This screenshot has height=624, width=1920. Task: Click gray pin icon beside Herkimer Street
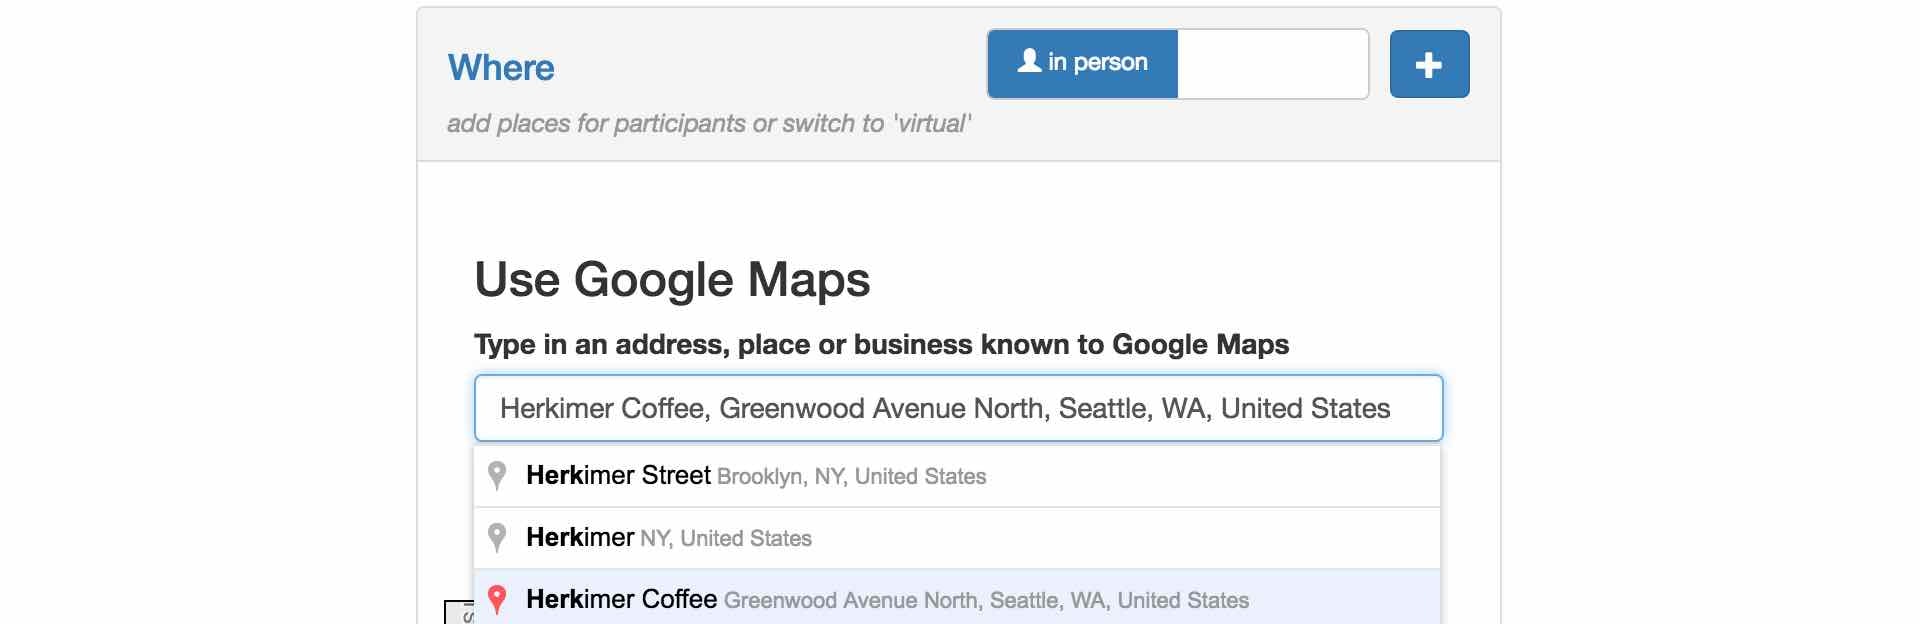497,476
